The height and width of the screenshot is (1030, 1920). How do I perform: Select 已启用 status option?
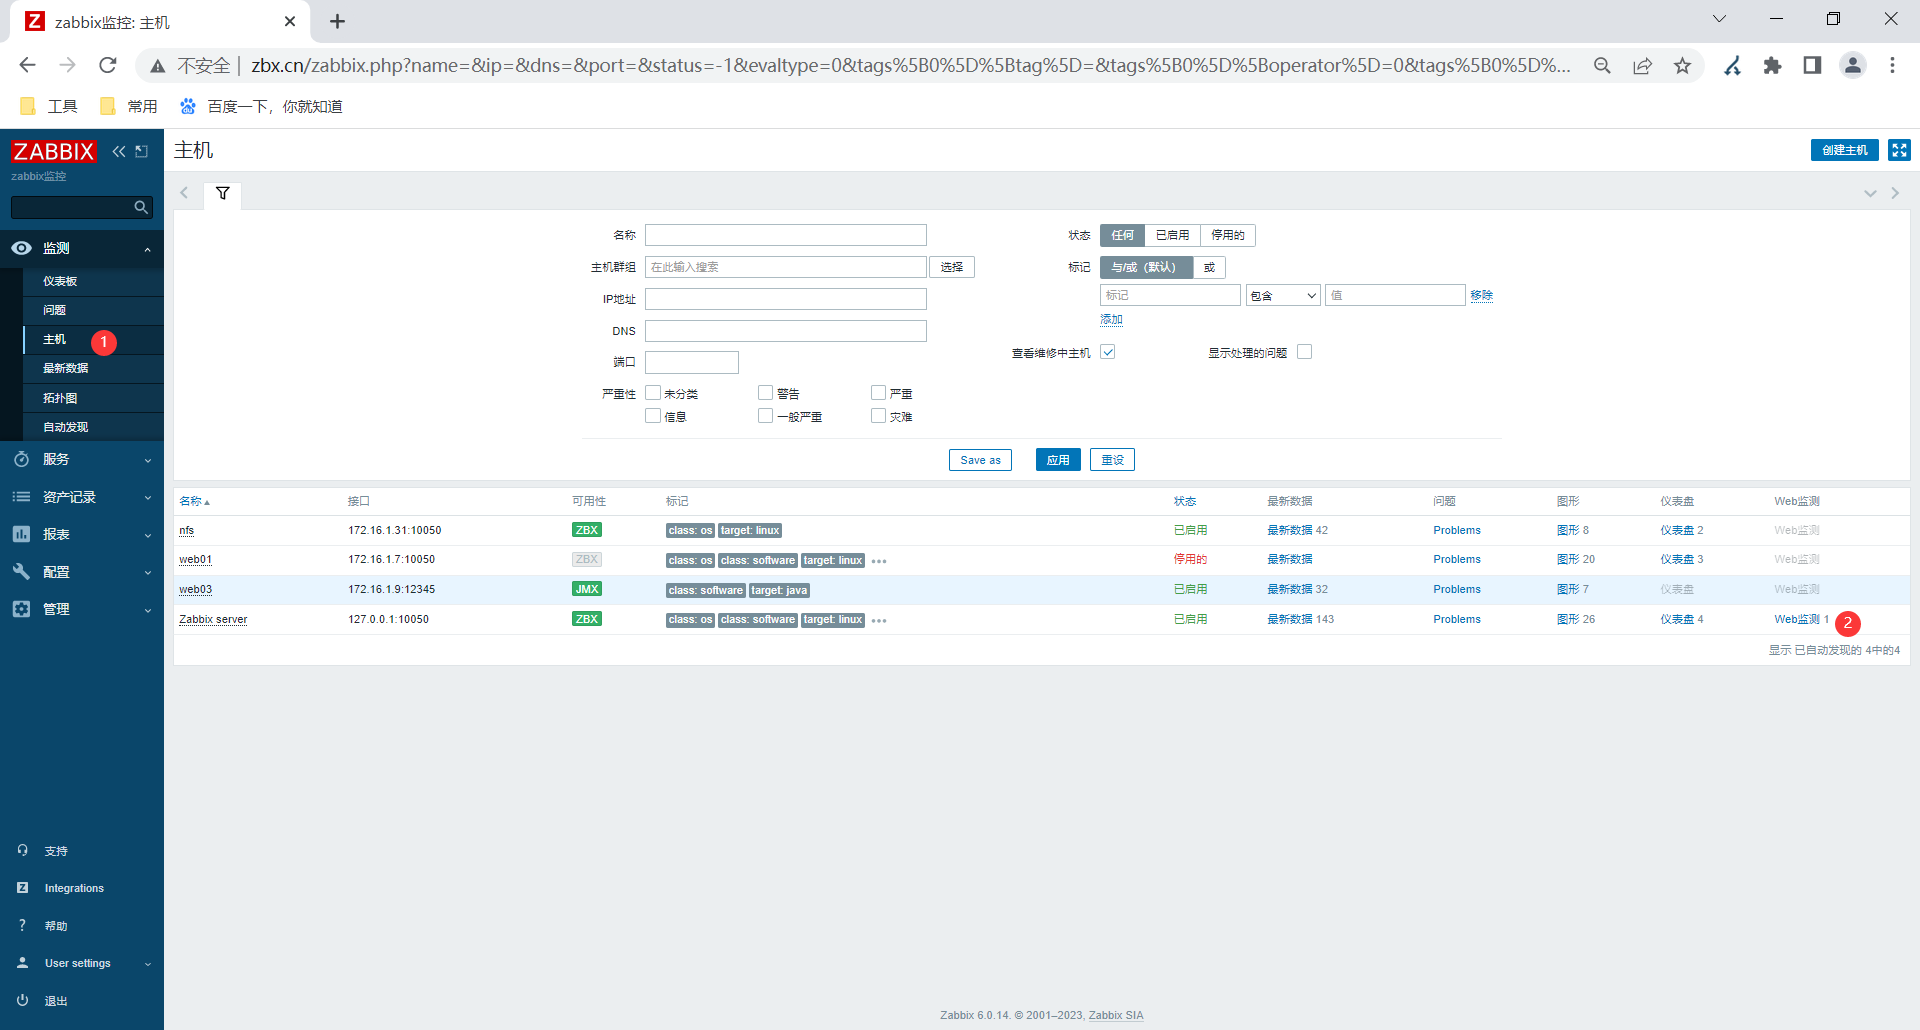pos(1172,235)
